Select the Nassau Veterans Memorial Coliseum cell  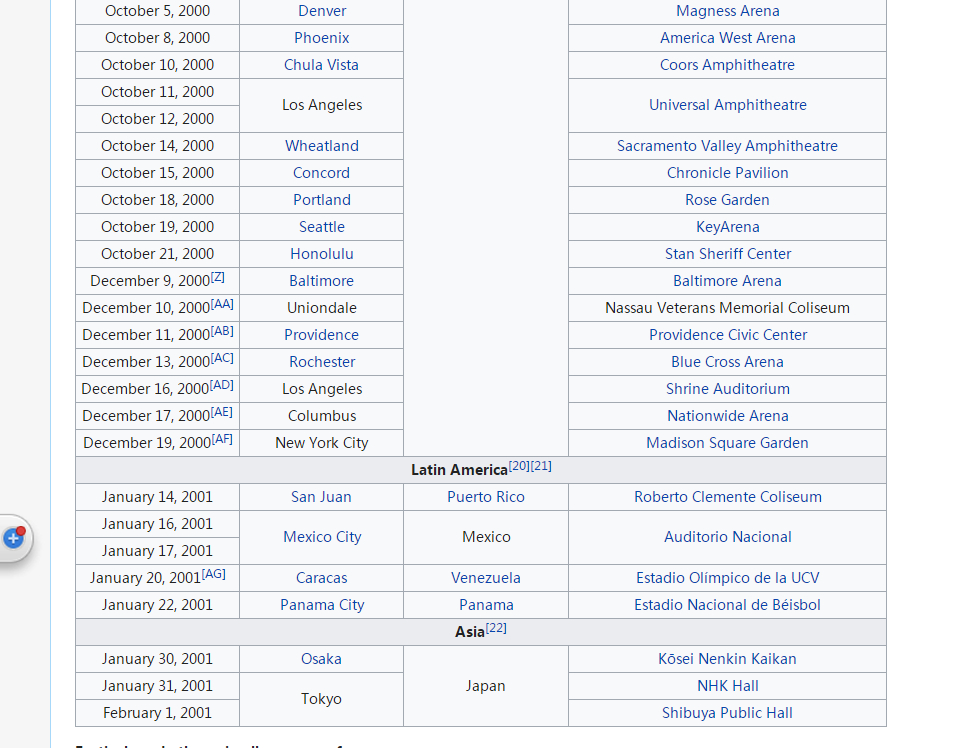(x=728, y=308)
